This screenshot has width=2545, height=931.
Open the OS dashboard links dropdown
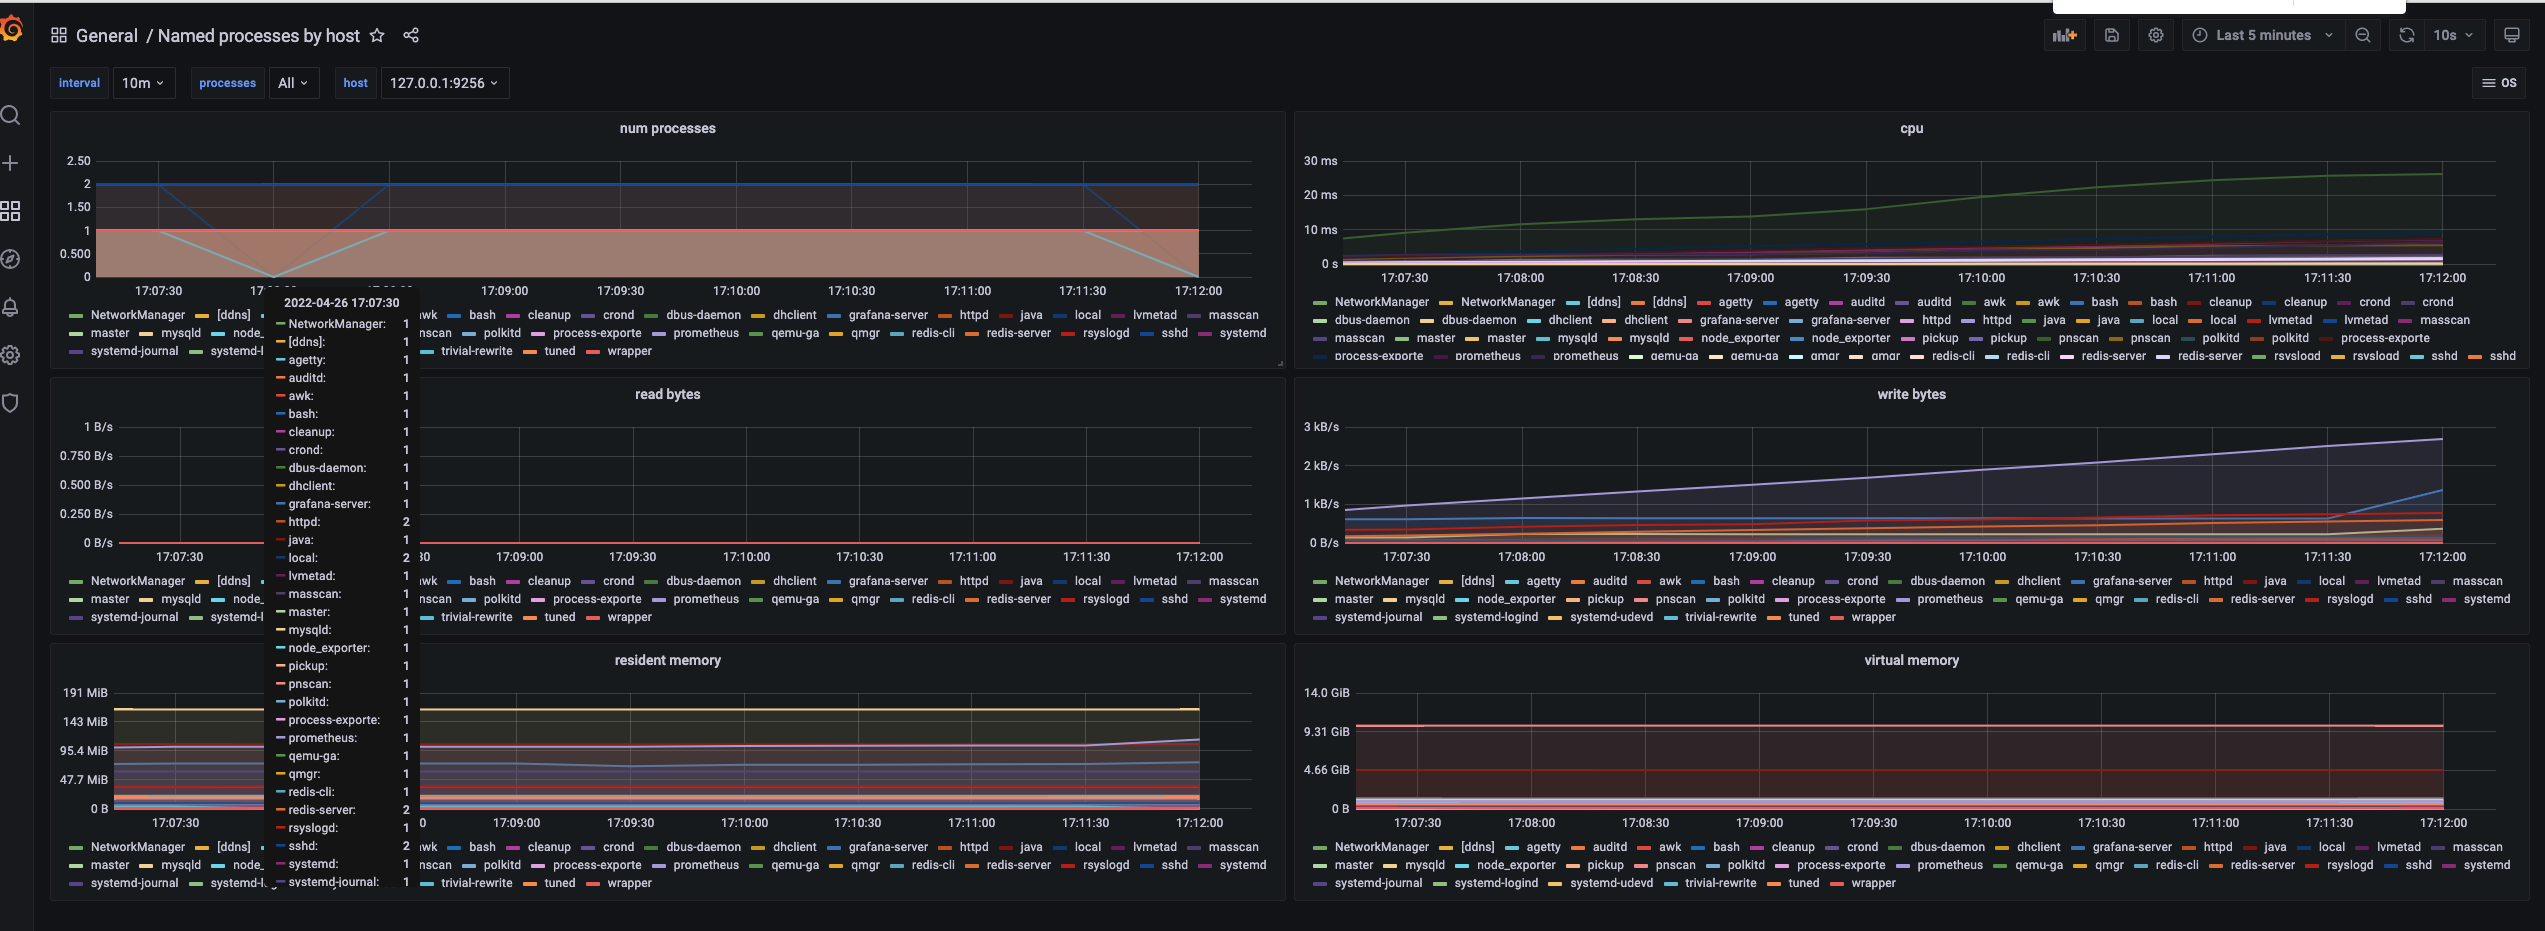point(2499,83)
